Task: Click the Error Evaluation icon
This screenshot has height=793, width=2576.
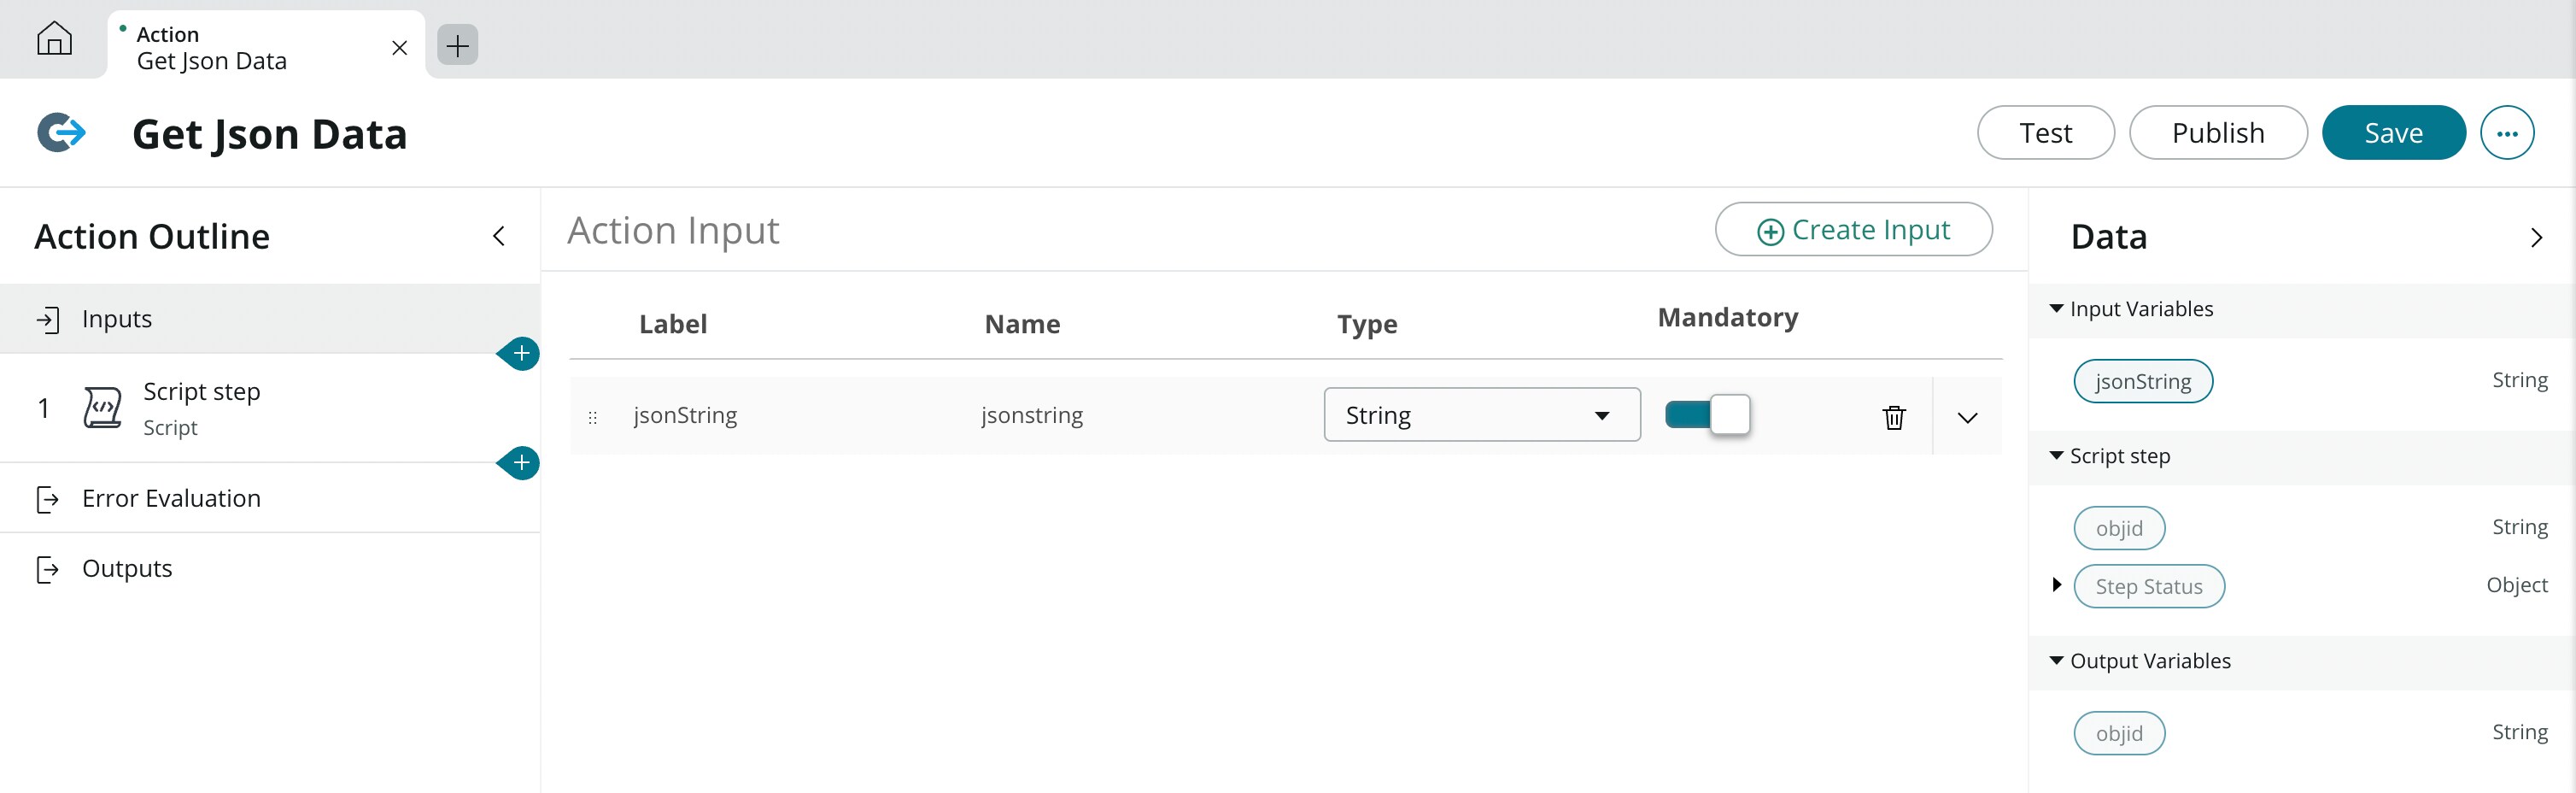Action: click(48, 499)
